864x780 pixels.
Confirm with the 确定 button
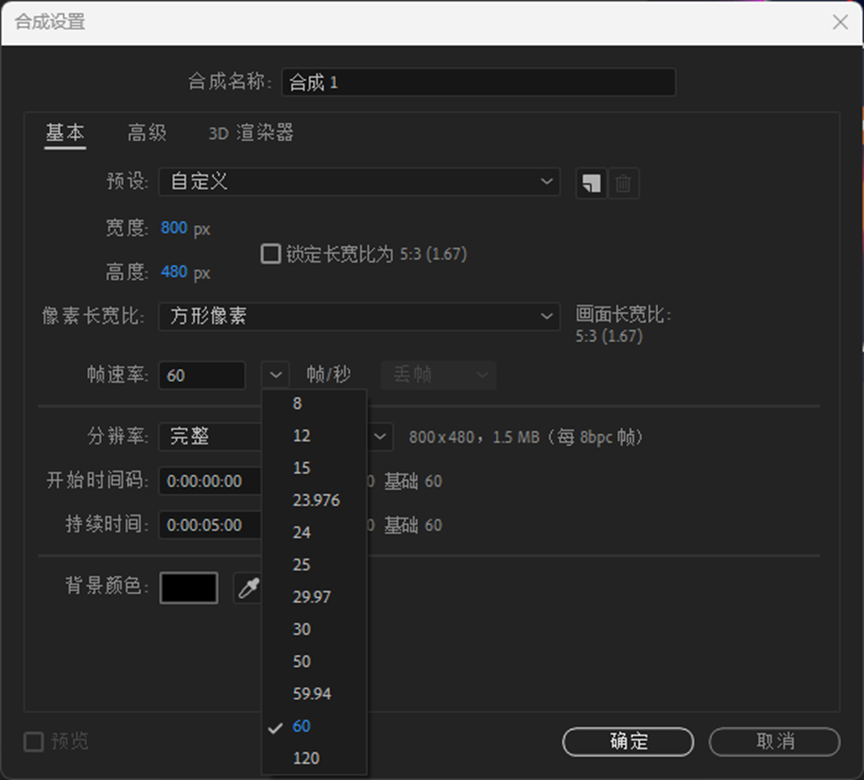pos(628,741)
